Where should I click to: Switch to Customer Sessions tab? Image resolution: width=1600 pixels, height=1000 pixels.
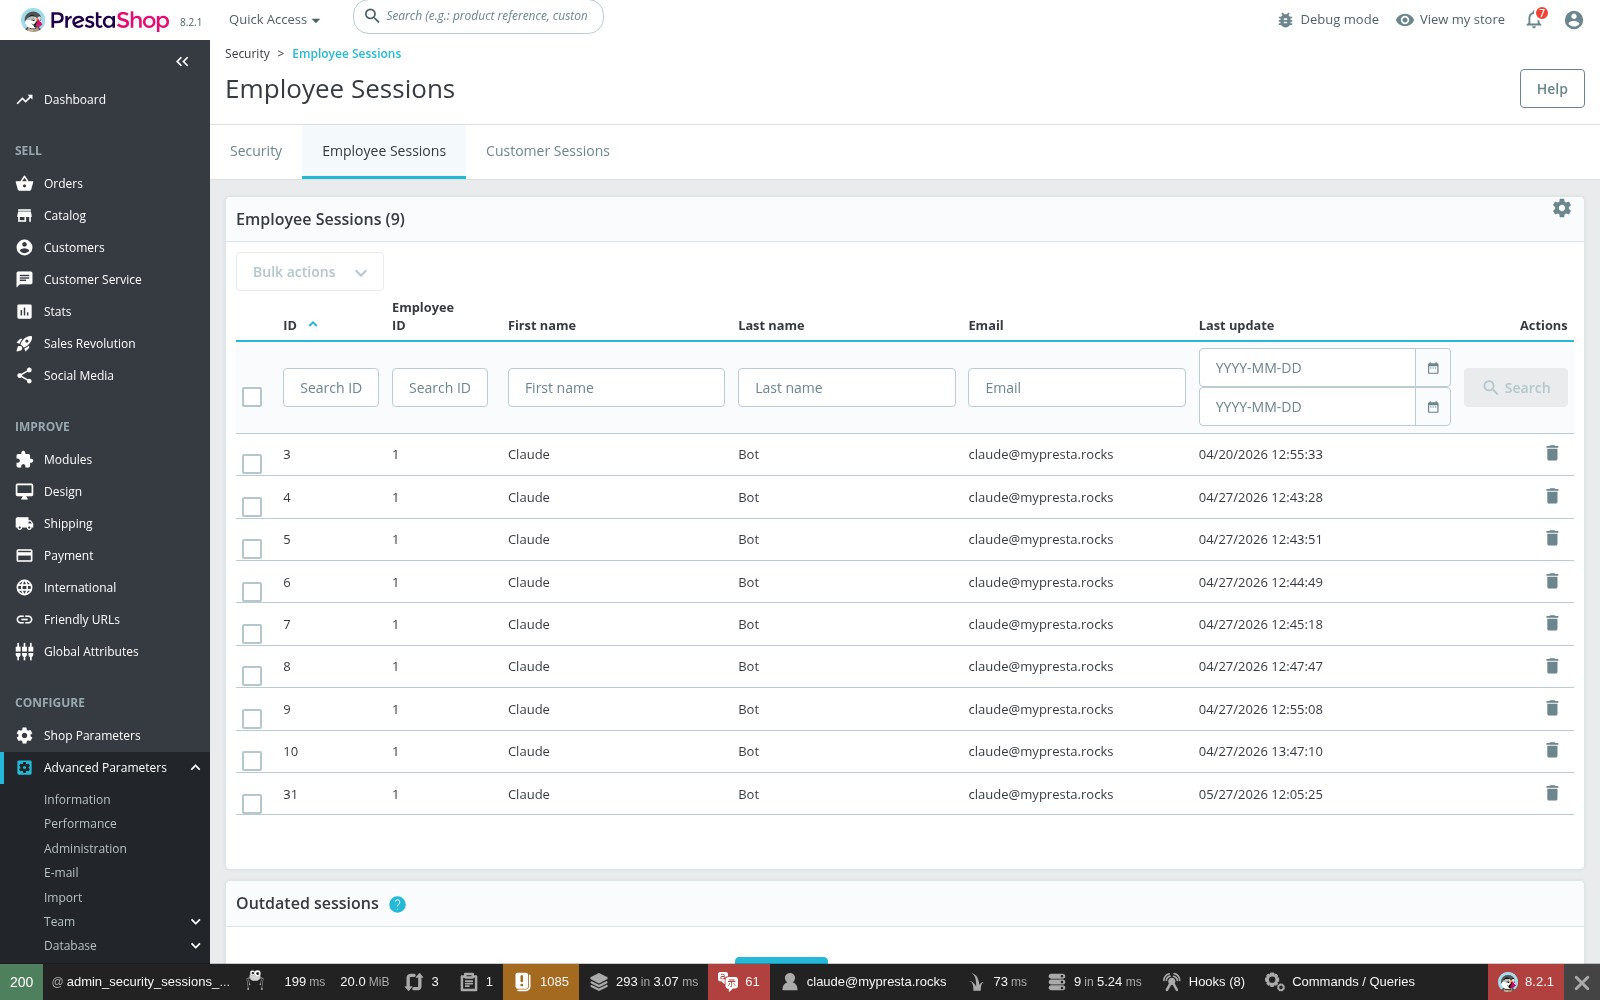(x=548, y=152)
